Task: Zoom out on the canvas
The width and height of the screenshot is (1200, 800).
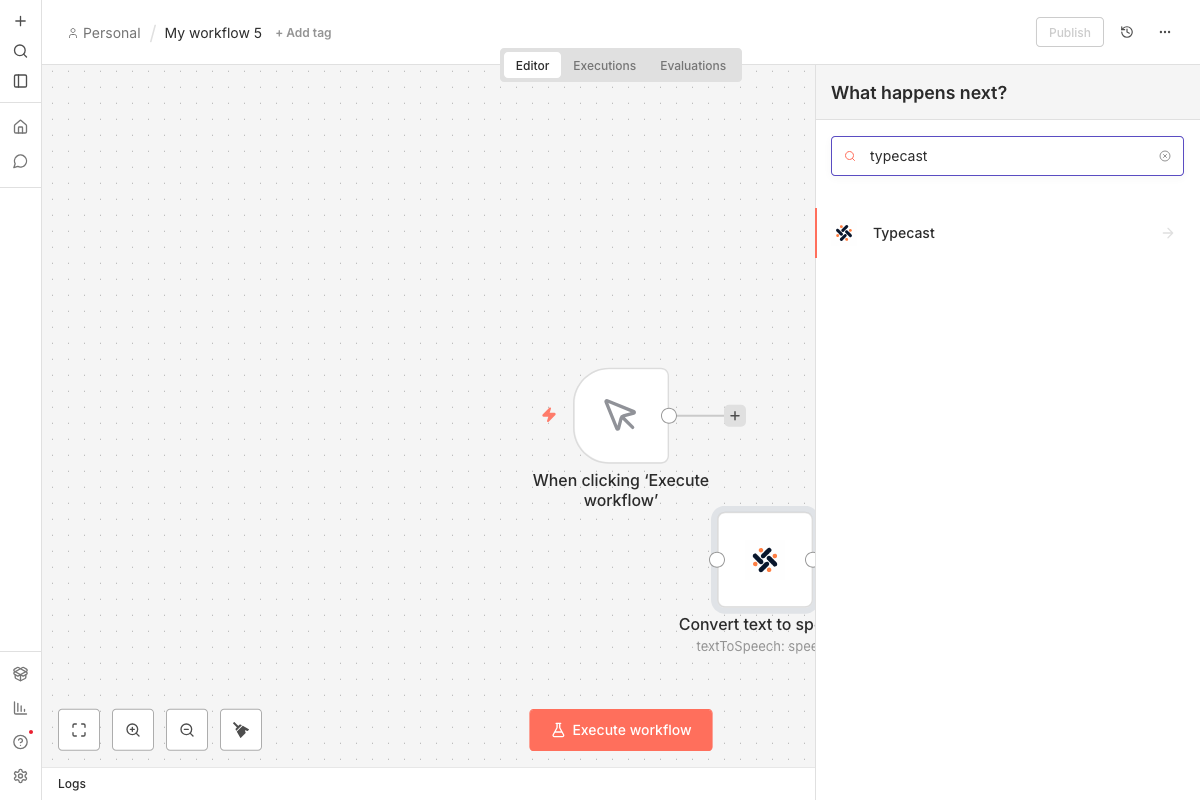Action: (186, 729)
